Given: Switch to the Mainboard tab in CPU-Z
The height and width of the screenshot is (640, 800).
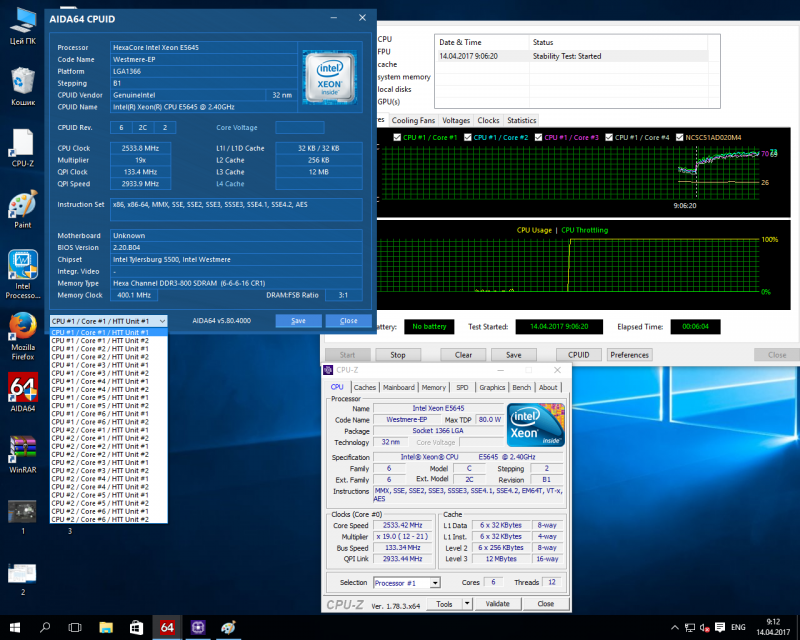Looking at the screenshot, I should point(398,387).
